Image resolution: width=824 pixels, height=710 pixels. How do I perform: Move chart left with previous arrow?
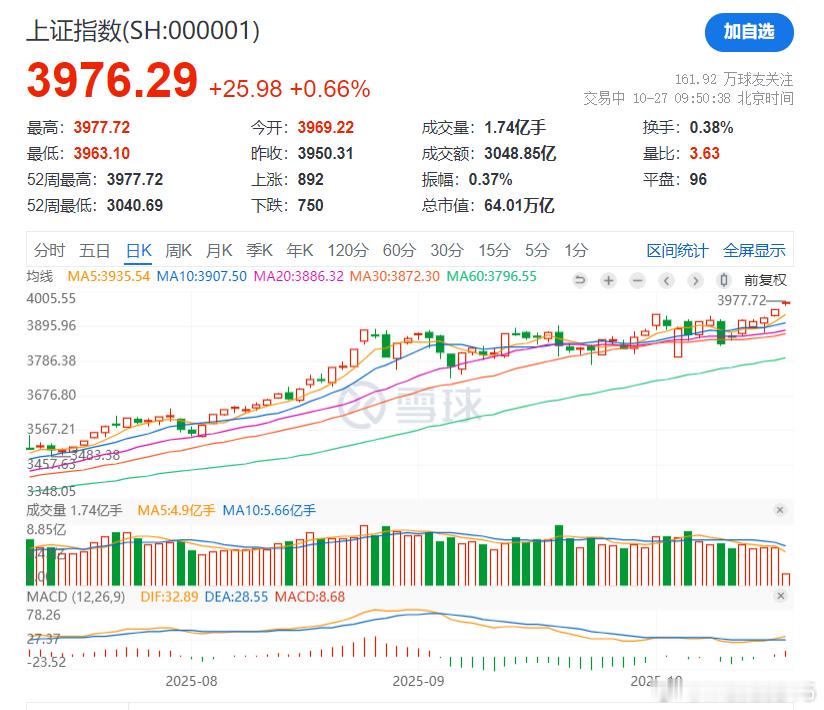click(666, 280)
